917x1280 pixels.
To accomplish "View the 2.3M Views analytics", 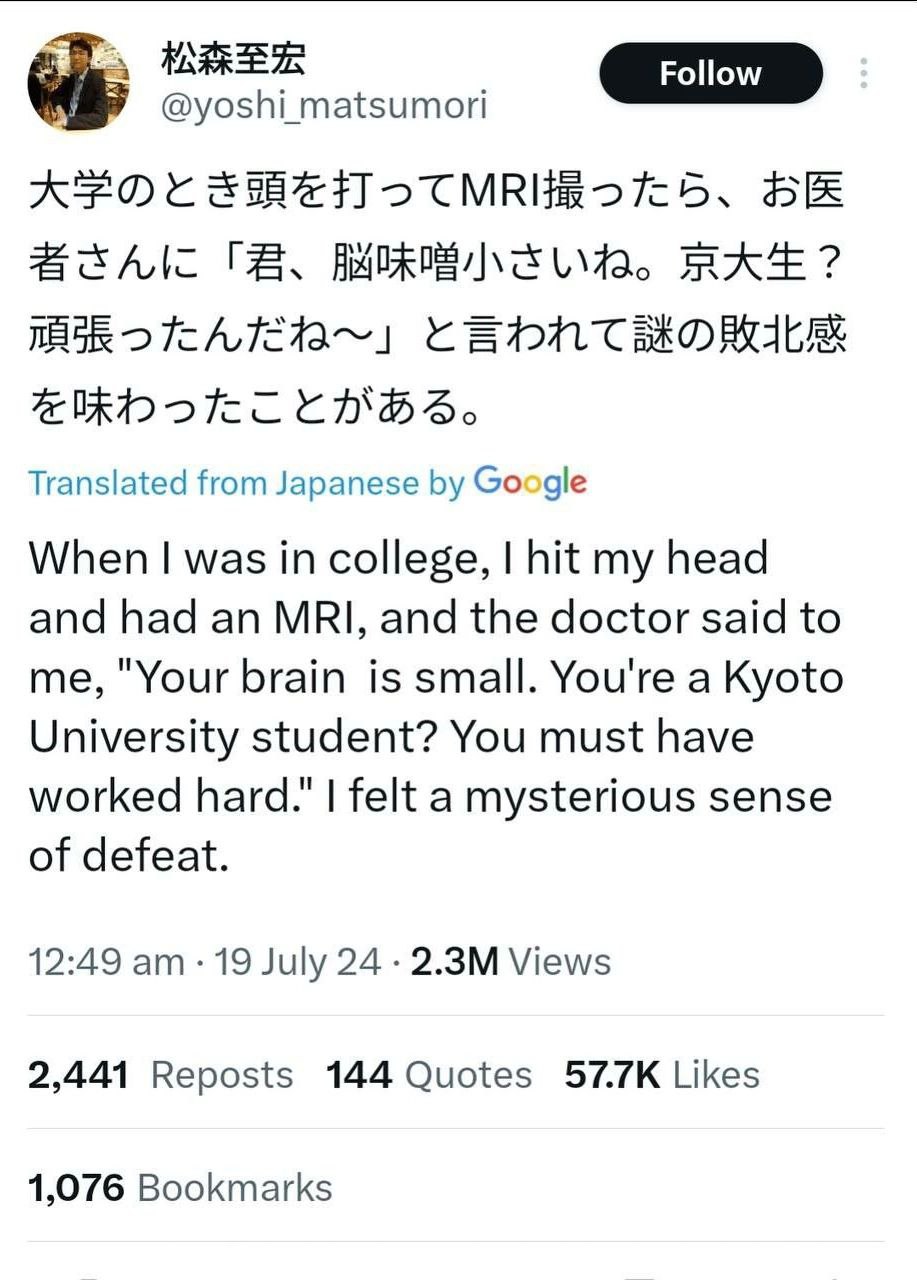I will pos(510,962).
